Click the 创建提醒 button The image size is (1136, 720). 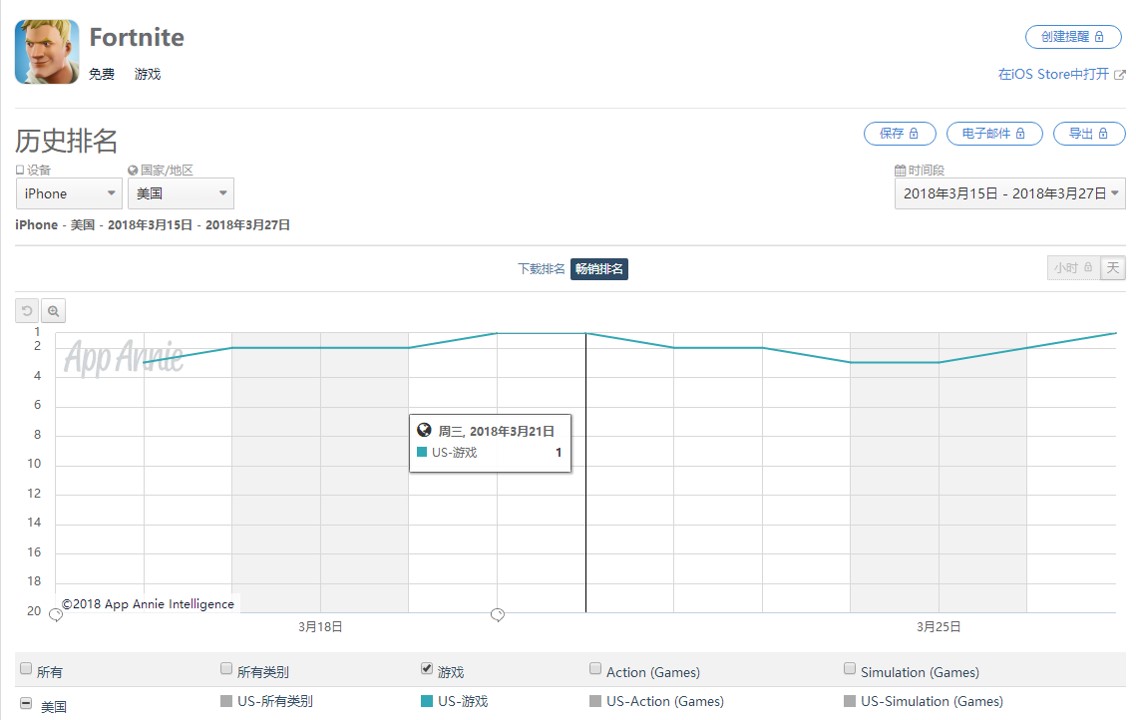pos(1073,37)
